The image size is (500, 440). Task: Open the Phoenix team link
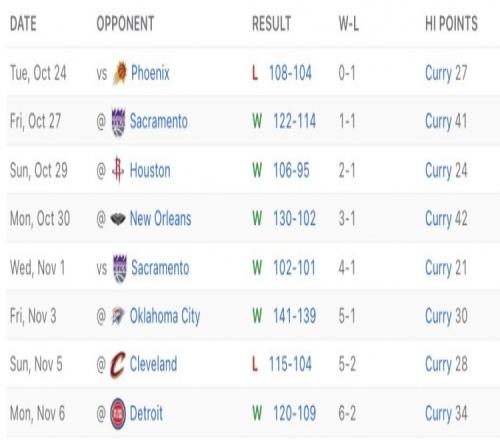pyautogui.click(x=150, y=73)
